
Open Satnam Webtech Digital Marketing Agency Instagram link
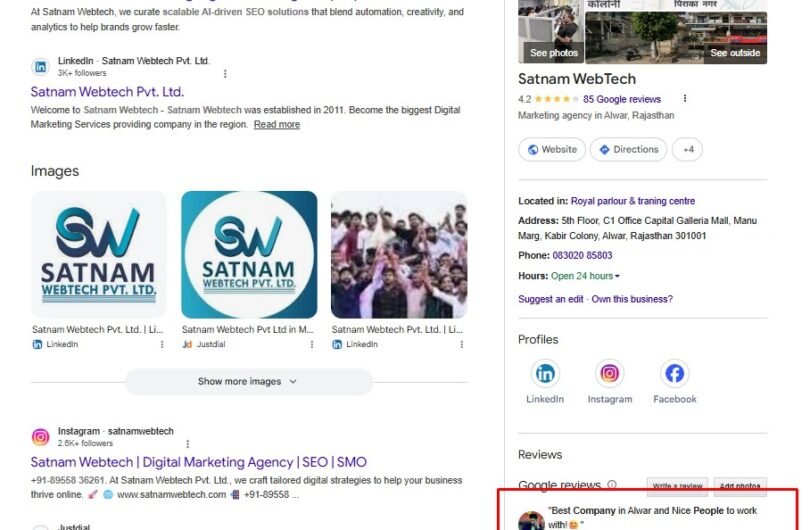pyautogui.click(x=198, y=462)
